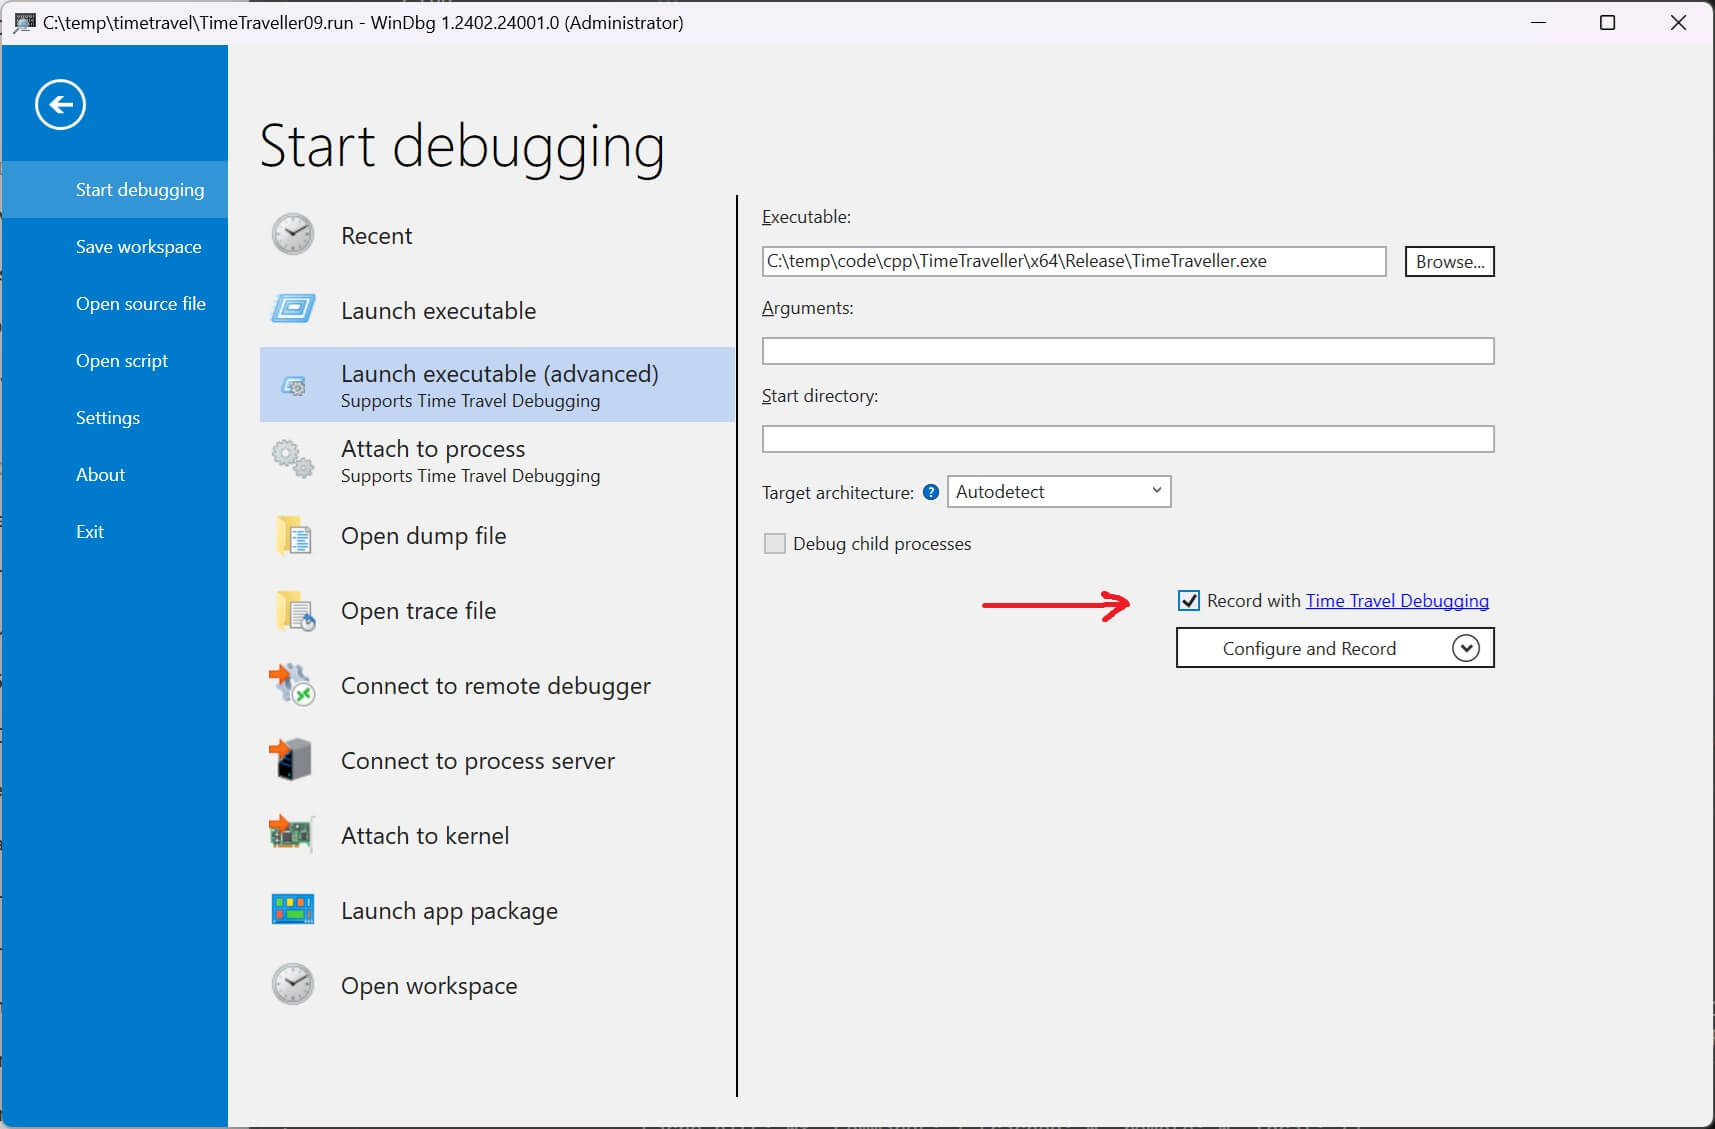Click the Start directory input field
Image resolution: width=1715 pixels, height=1129 pixels.
coord(1128,439)
